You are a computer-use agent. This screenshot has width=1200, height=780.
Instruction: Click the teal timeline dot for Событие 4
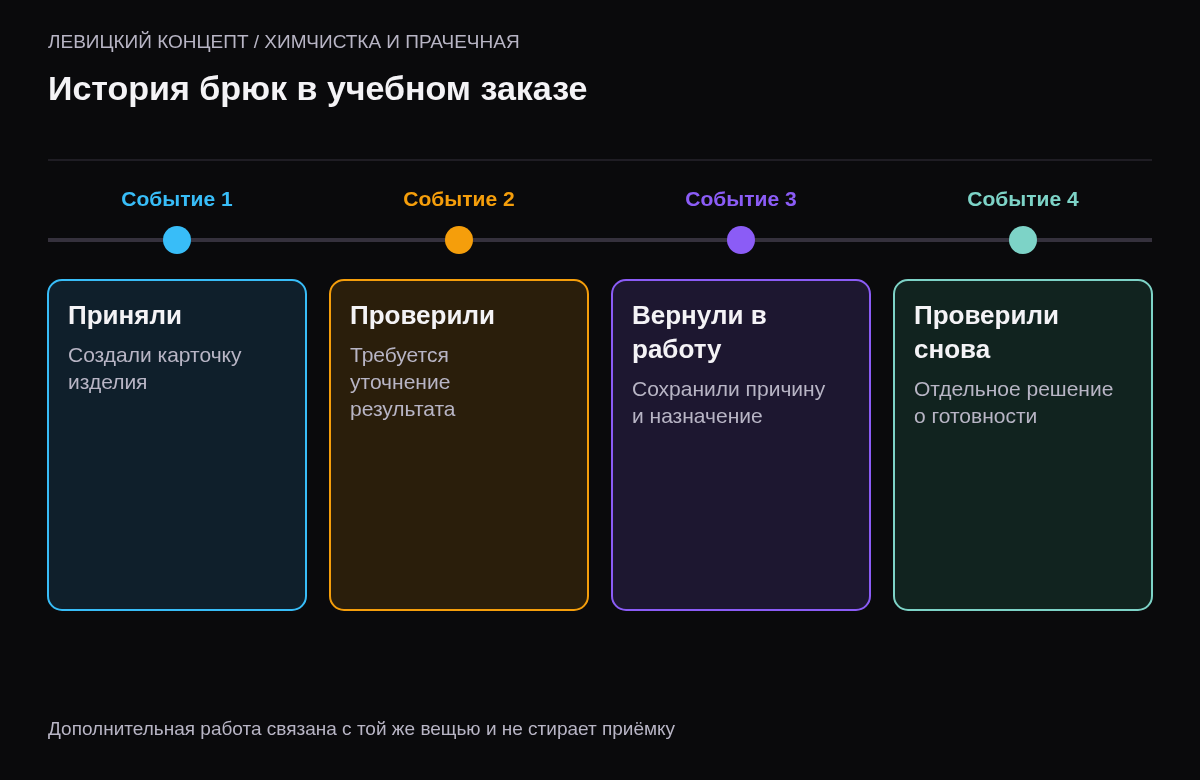(1023, 240)
